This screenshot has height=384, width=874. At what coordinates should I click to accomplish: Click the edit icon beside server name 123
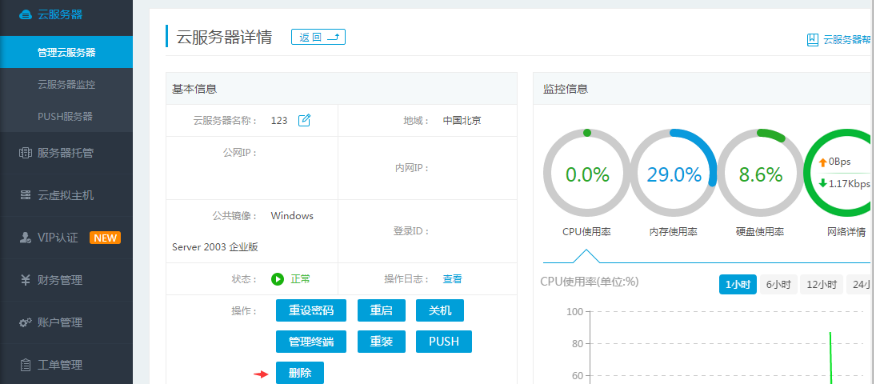(x=304, y=120)
